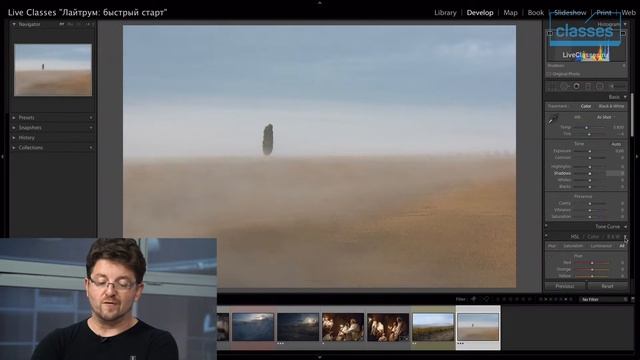640x360 pixels.
Task: Click the Red hue slider handle
Action: [x=592, y=263]
